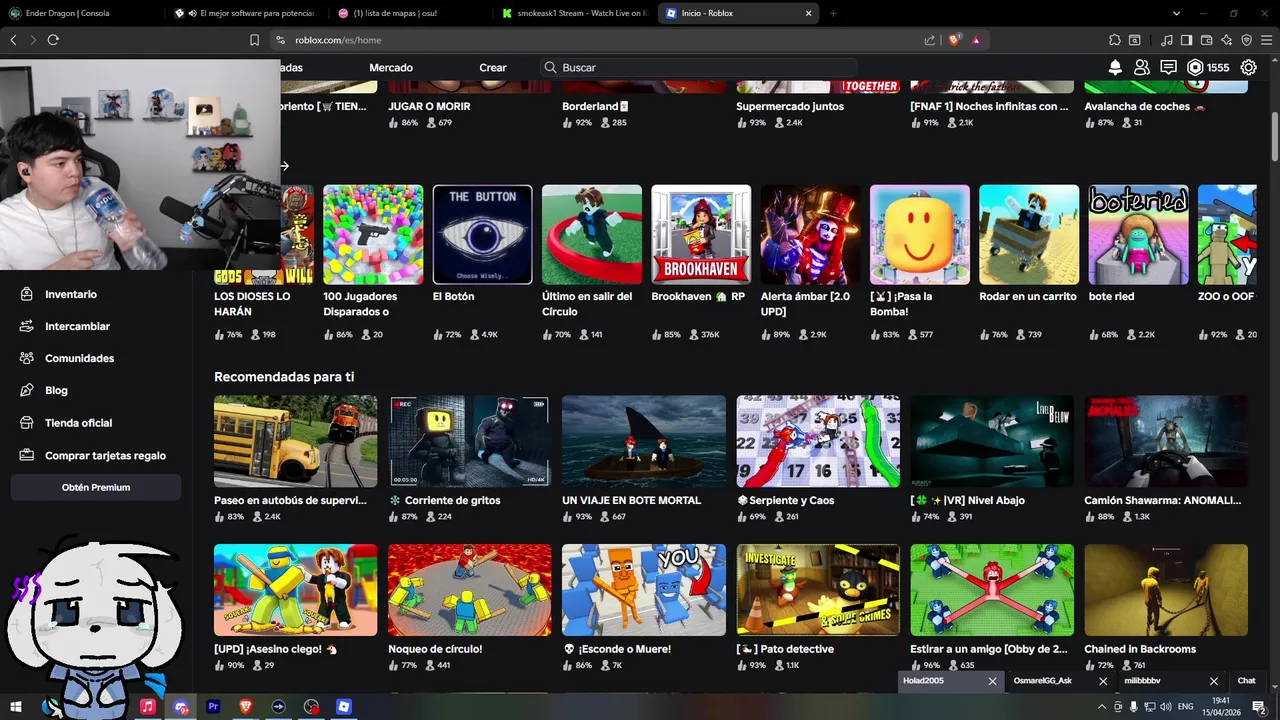Open the Mercado nav item
Viewport: 1280px width, 720px height.
(x=391, y=68)
